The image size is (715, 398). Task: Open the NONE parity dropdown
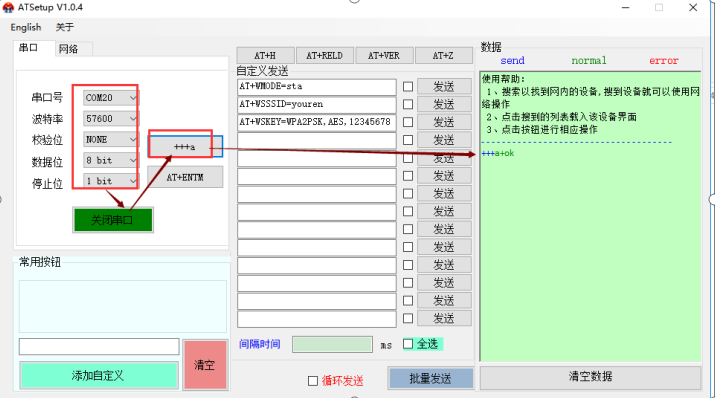[111, 140]
